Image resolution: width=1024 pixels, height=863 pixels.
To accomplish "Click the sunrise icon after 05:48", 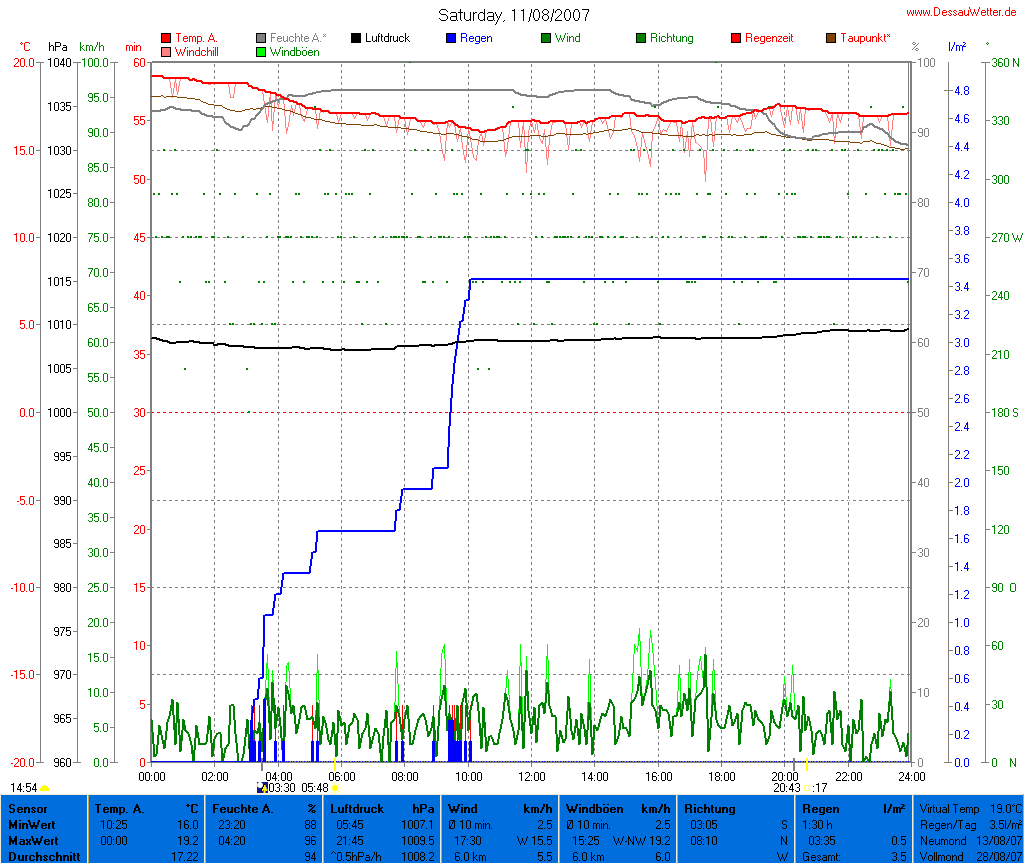I will 335,788.
